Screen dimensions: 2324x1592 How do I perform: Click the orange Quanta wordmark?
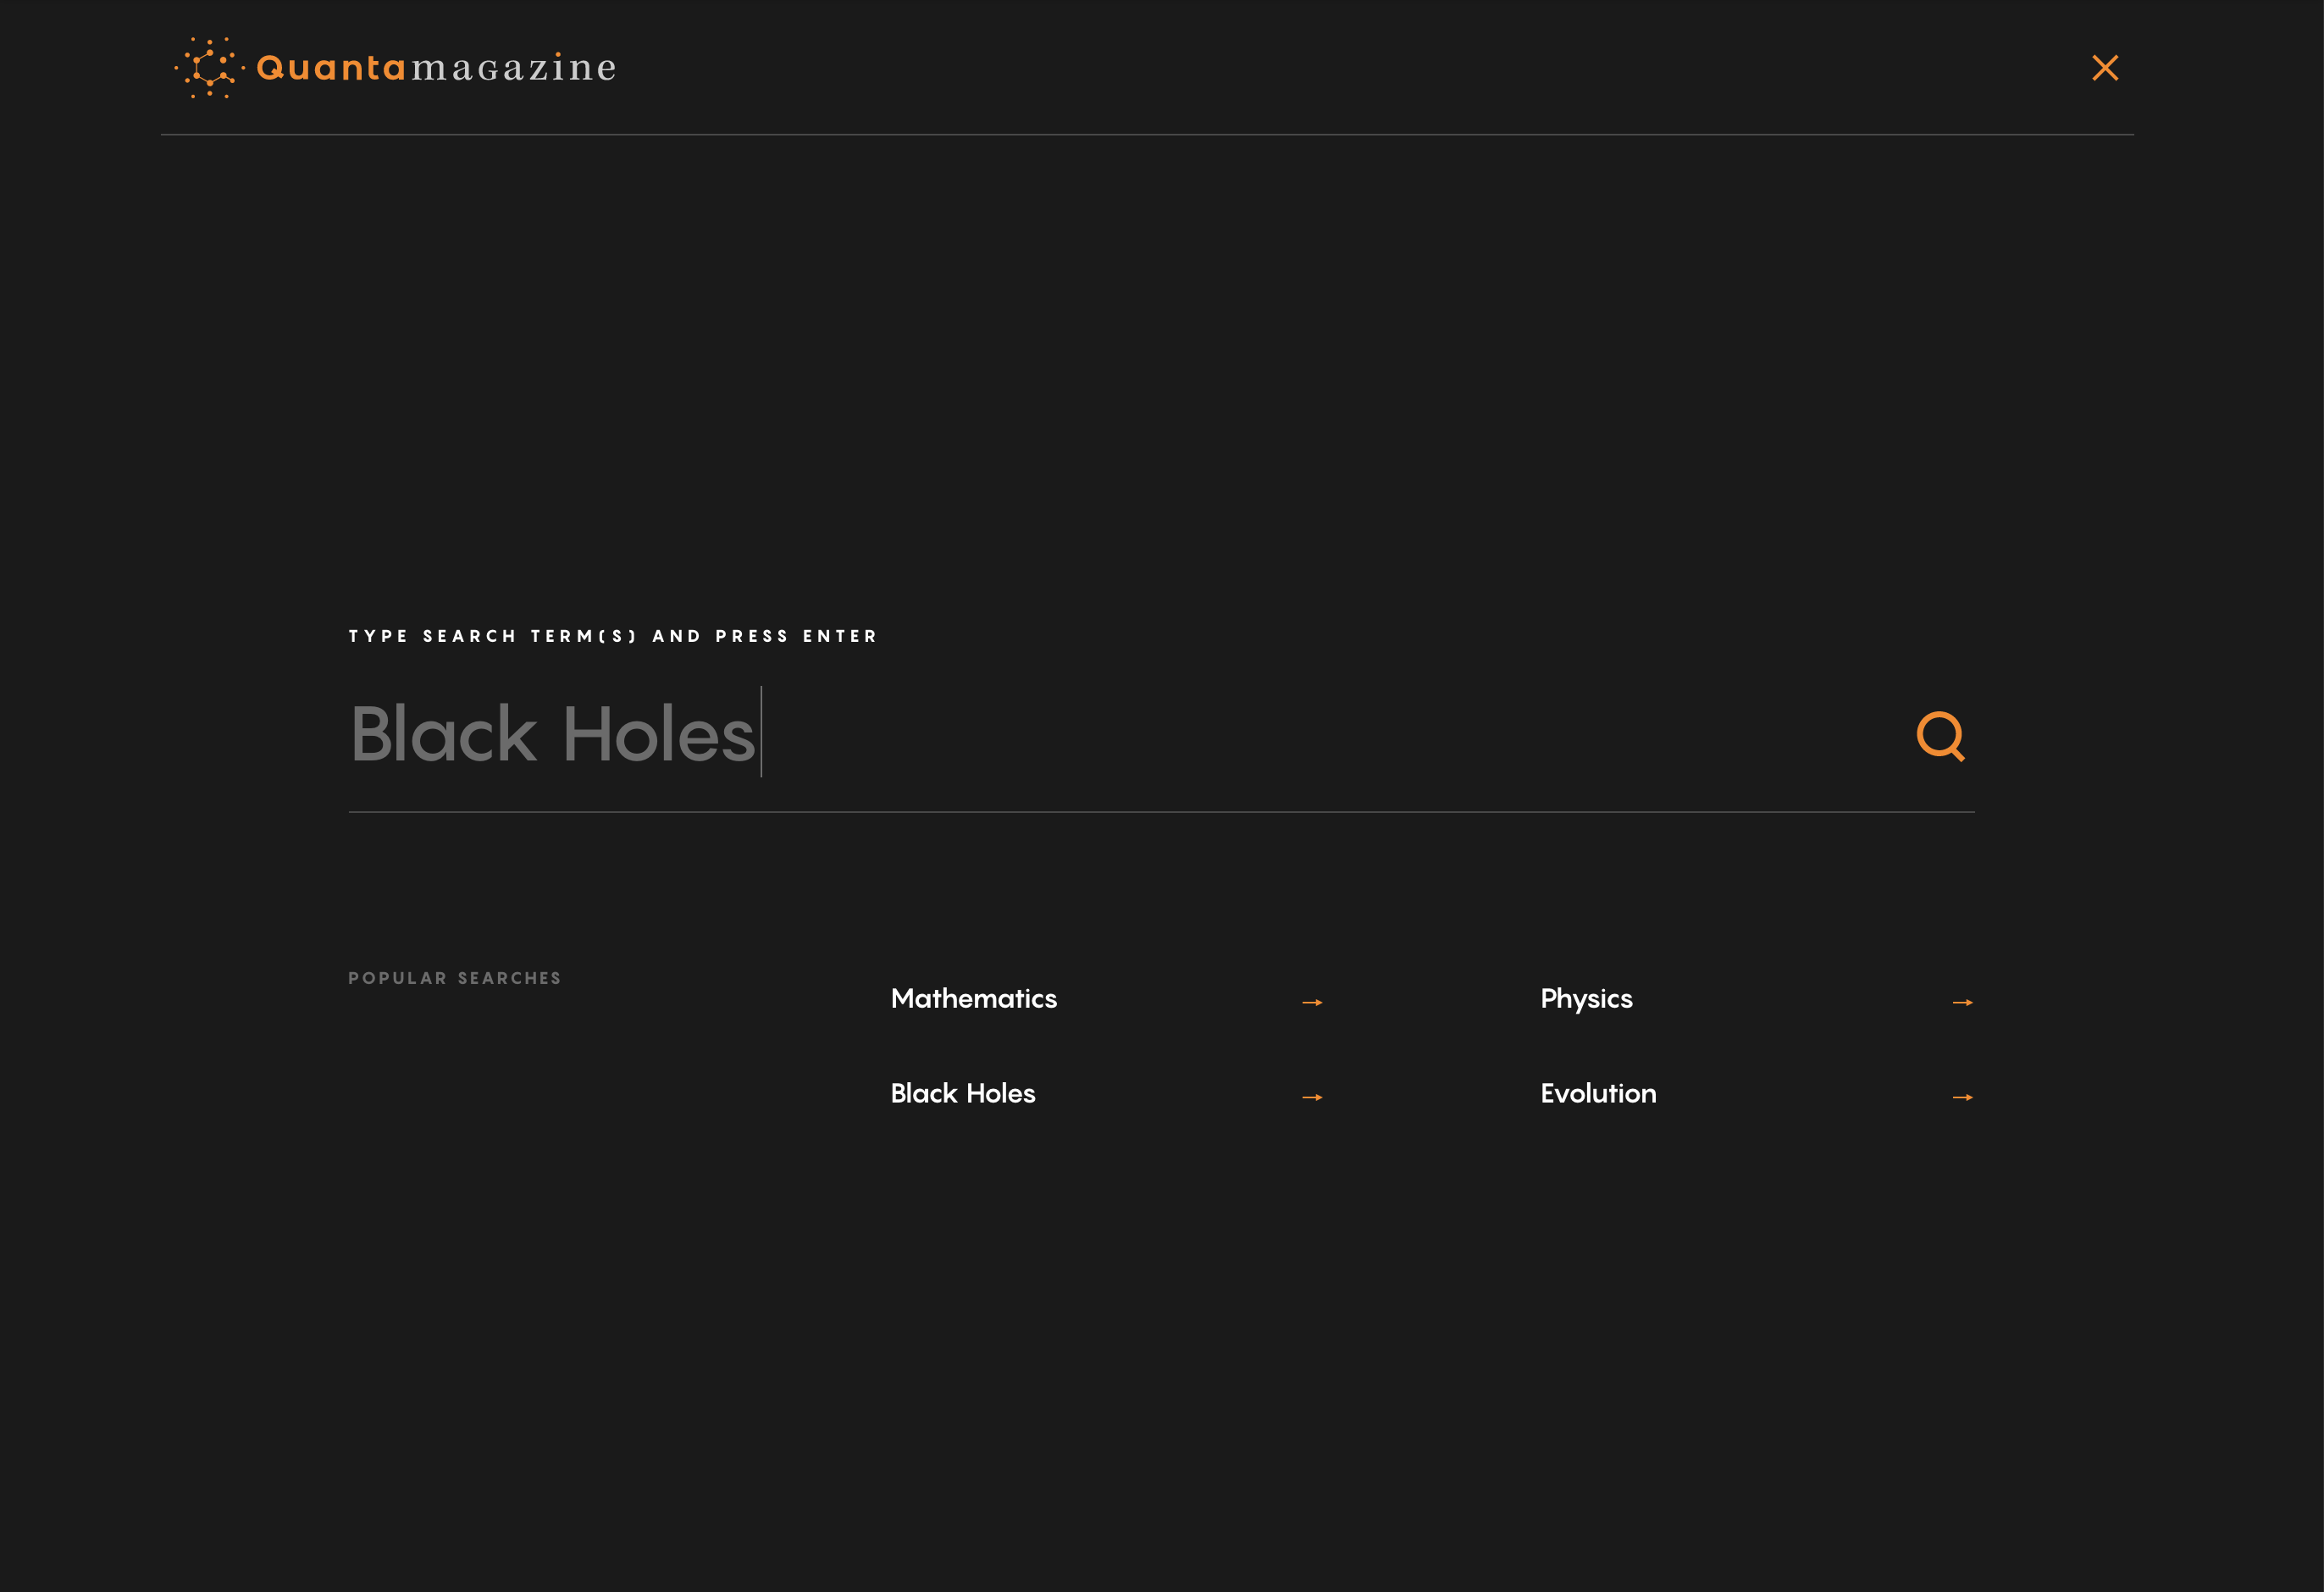click(x=331, y=68)
